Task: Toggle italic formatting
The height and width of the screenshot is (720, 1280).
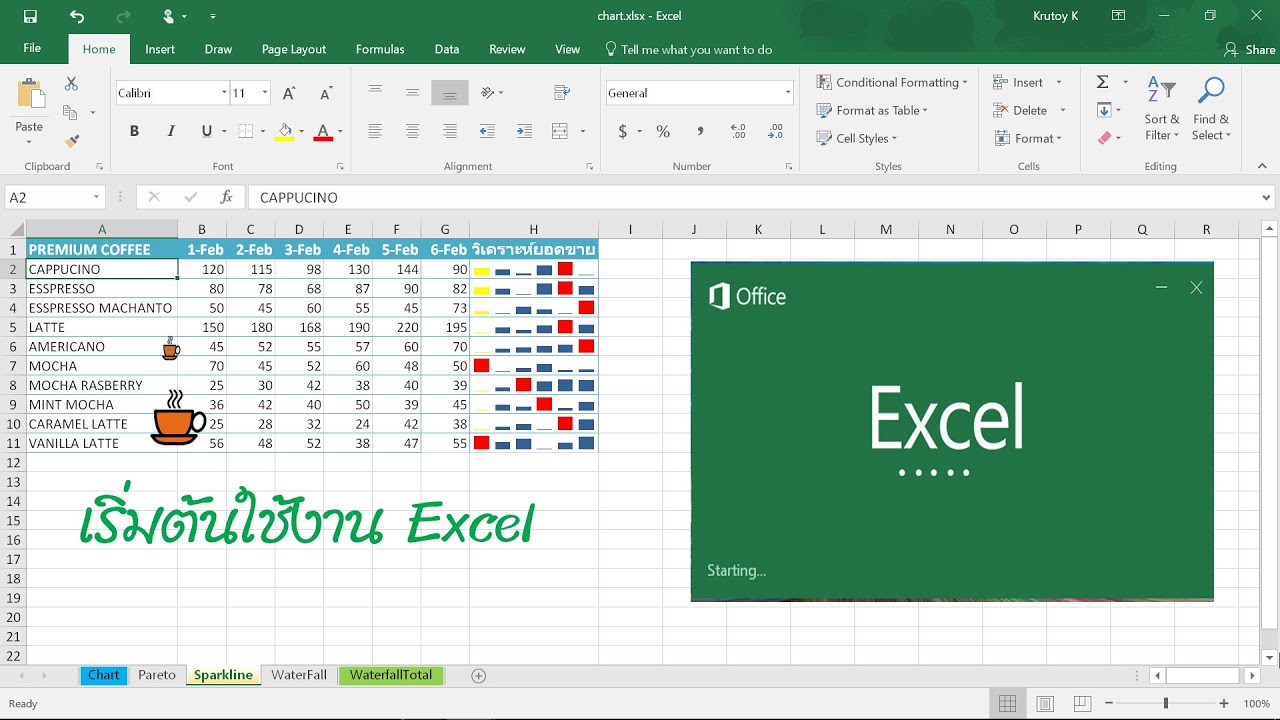Action: (x=171, y=131)
